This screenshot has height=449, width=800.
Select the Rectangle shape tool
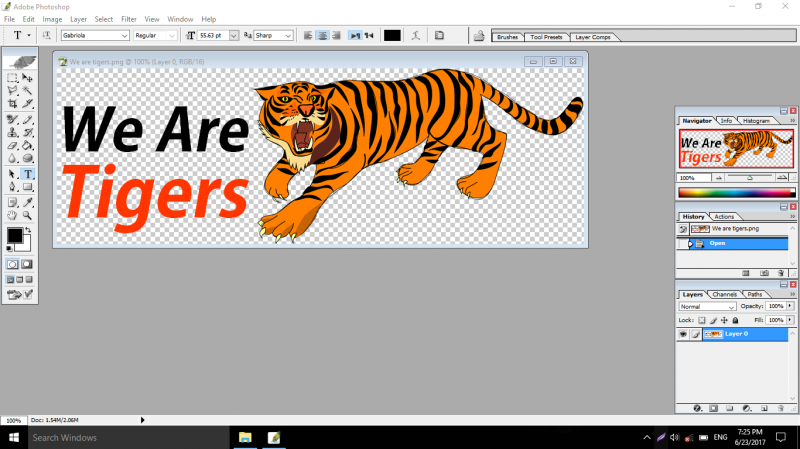[28, 187]
